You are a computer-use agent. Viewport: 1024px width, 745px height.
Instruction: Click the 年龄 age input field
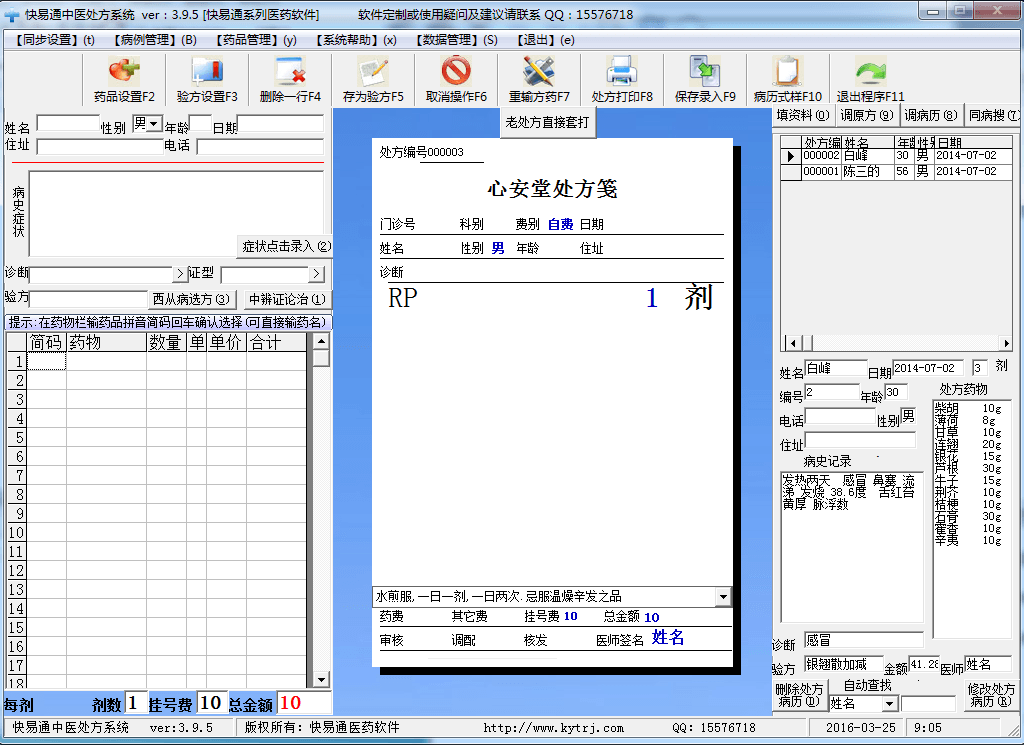tap(200, 123)
